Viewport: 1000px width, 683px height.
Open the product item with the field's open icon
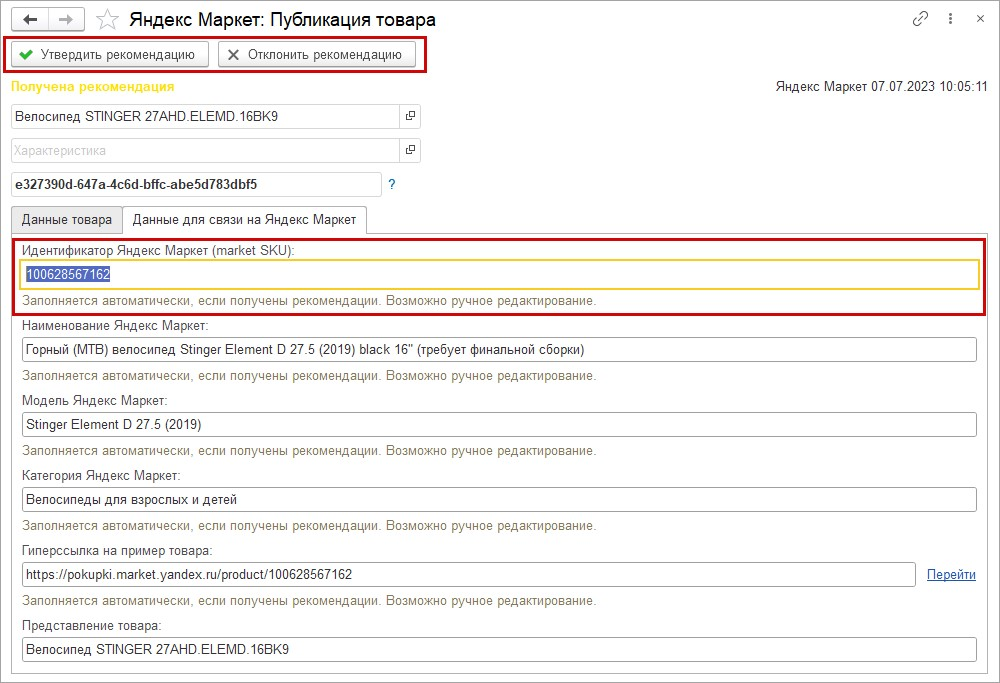[x=410, y=116]
